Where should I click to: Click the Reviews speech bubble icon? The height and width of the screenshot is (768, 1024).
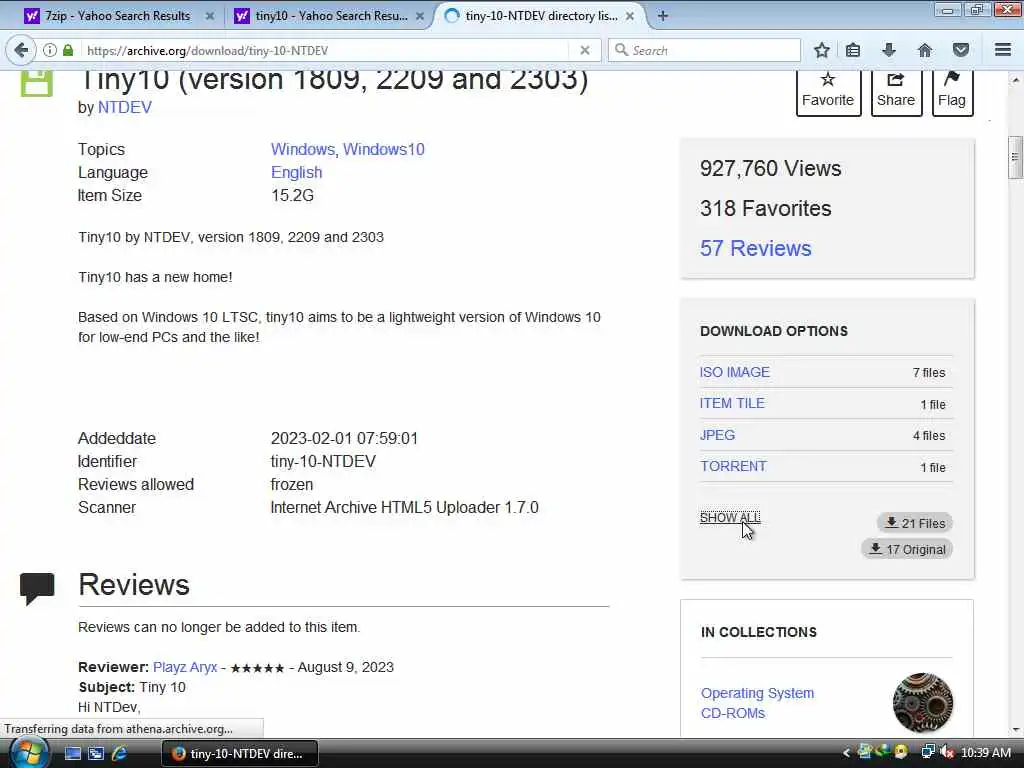37,588
